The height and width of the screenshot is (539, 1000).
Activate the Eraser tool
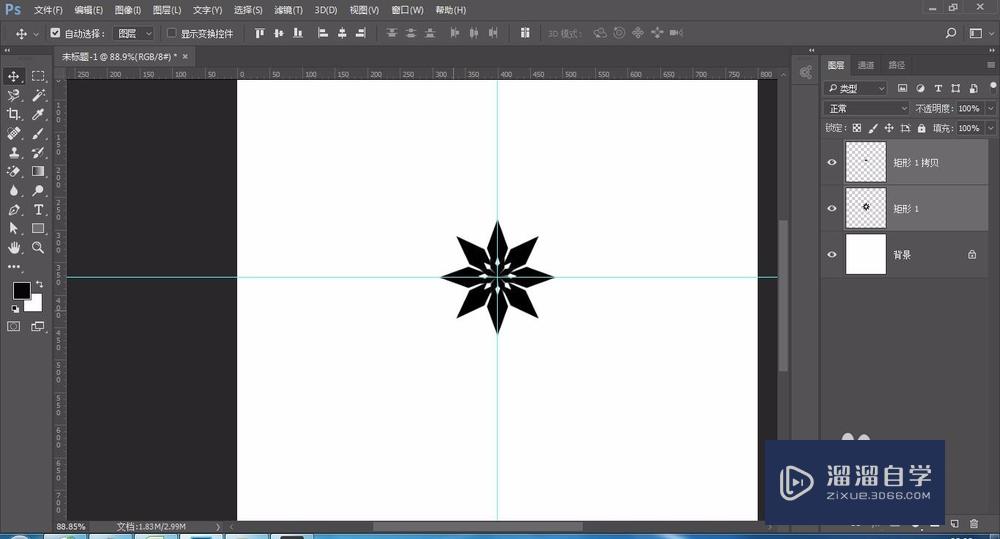(13, 172)
